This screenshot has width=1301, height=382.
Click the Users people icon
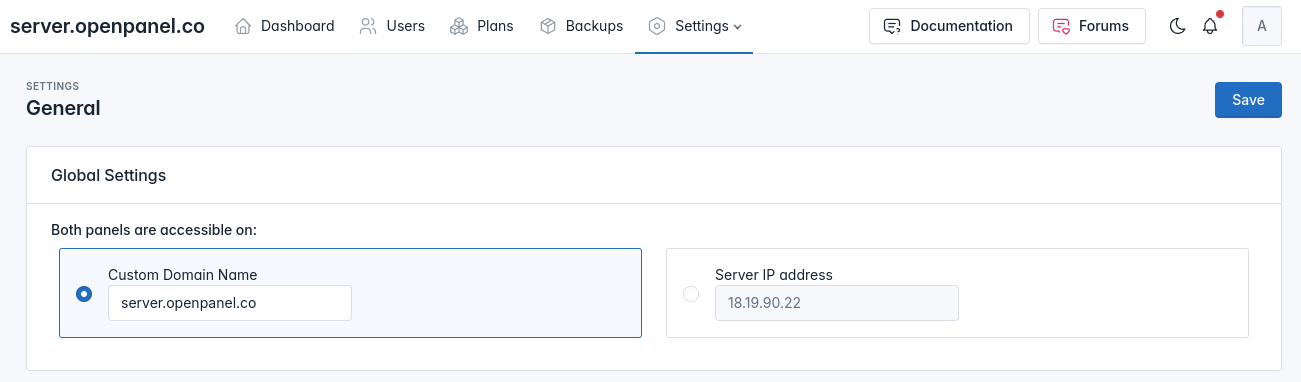tap(368, 26)
